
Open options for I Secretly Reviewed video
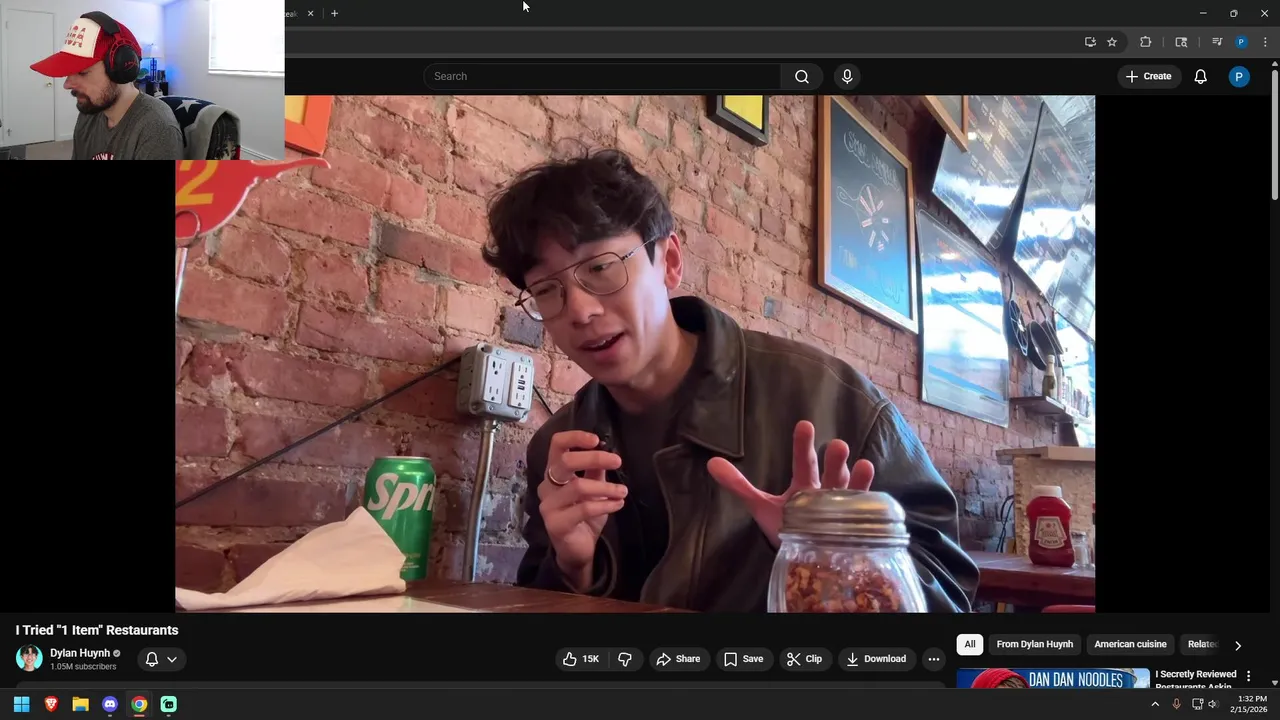pyautogui.click(x=1248, y=676)
